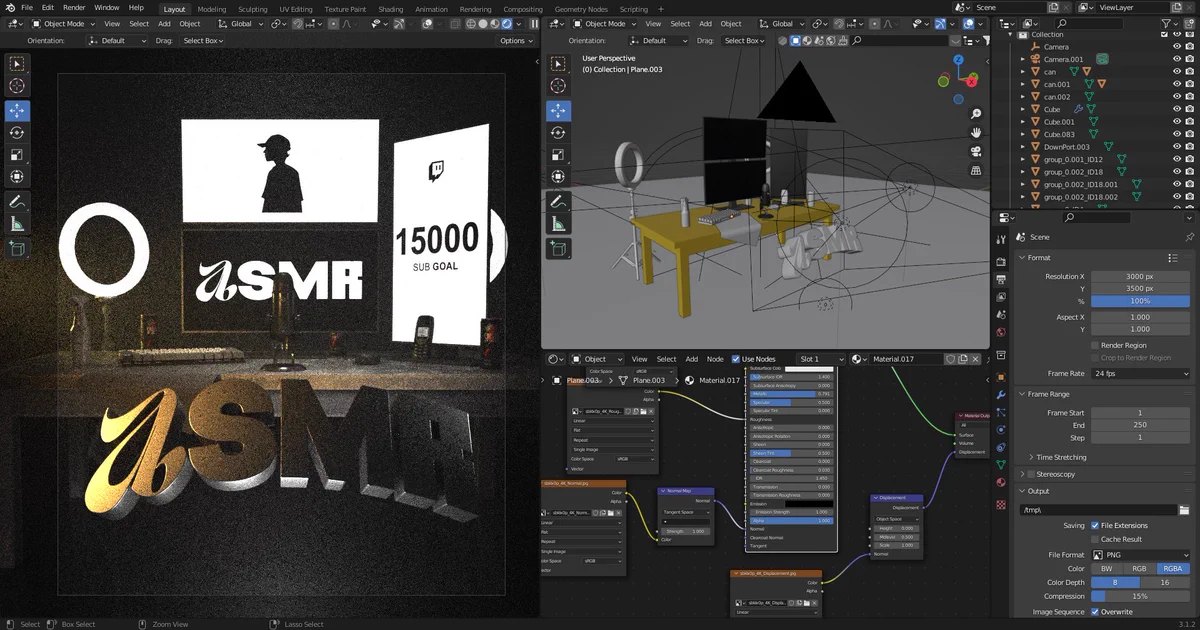Activate the Move tool in right viewport

click(x=559, y=110)
